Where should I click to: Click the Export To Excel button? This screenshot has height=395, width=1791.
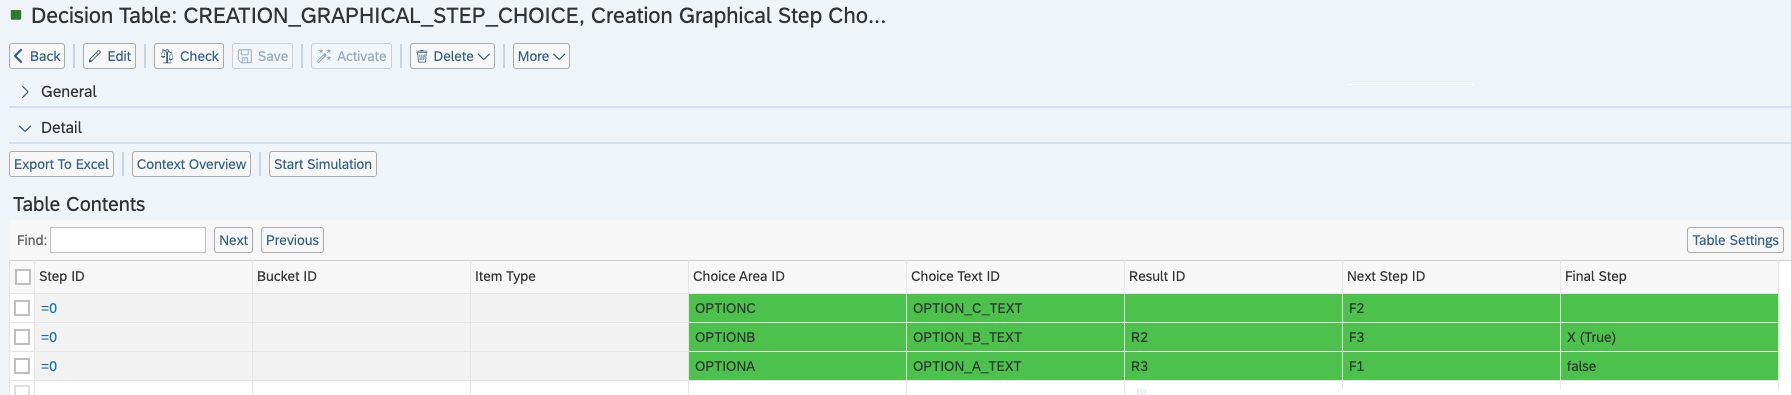tap(61, 164)
